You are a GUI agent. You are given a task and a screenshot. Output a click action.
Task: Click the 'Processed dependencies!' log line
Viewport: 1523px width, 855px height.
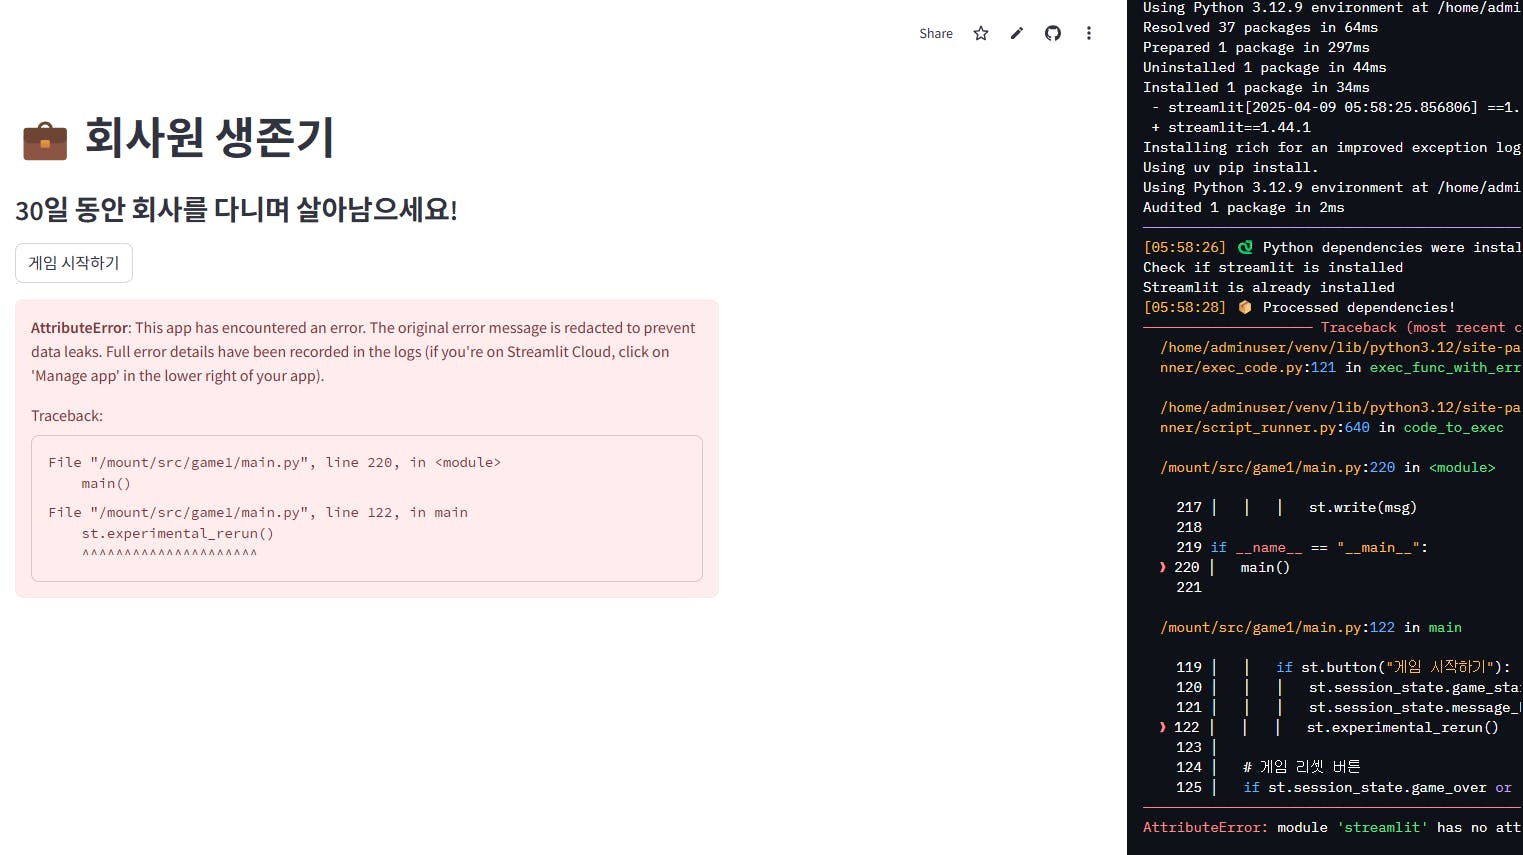(x=1359, y=307)
